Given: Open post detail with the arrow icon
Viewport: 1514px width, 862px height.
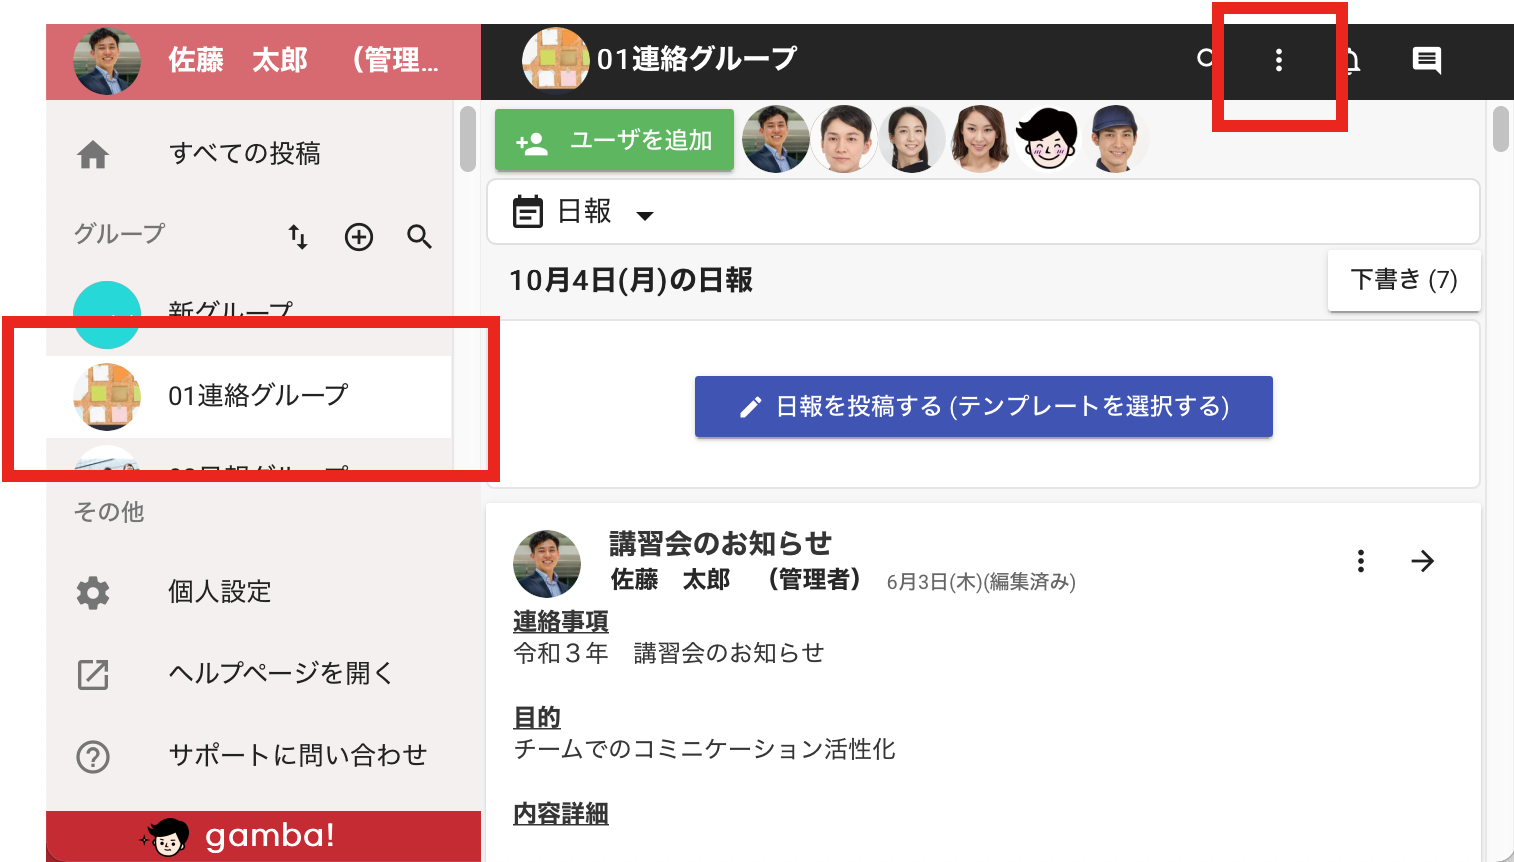Looking at the screenshot, I should 1422,561.
